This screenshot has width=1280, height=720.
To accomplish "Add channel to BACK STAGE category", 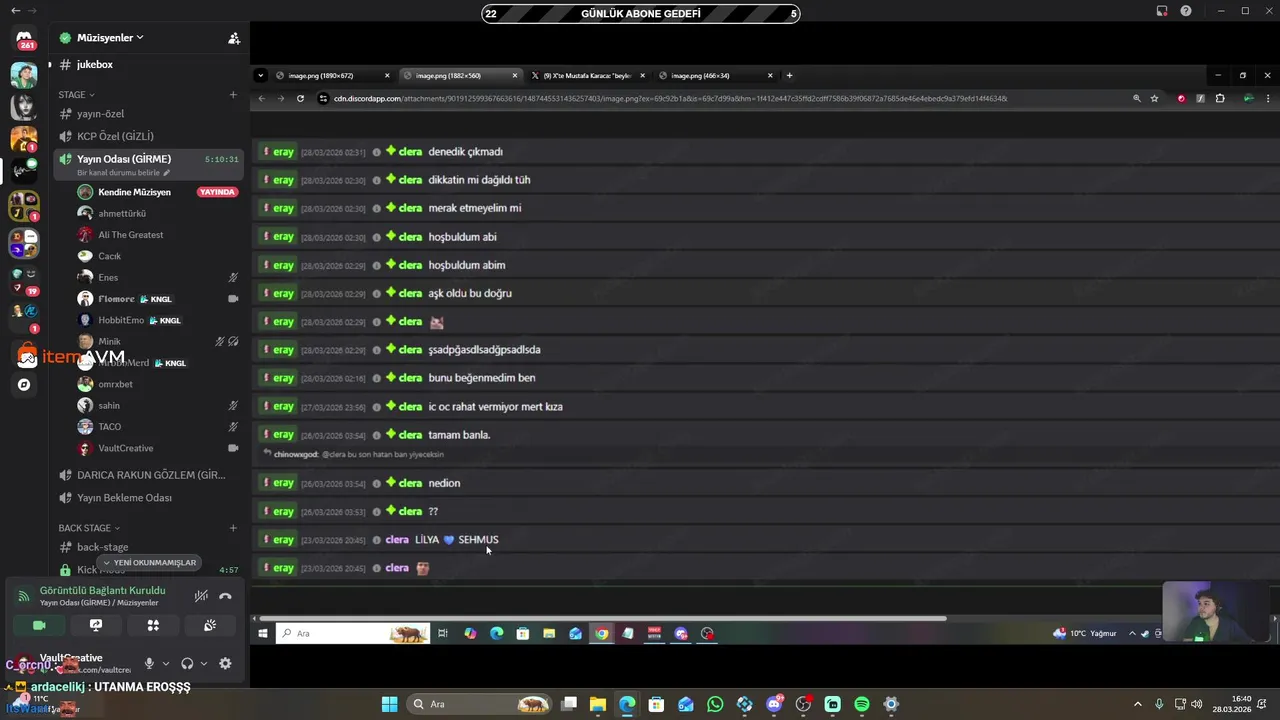I will [233, 528].
